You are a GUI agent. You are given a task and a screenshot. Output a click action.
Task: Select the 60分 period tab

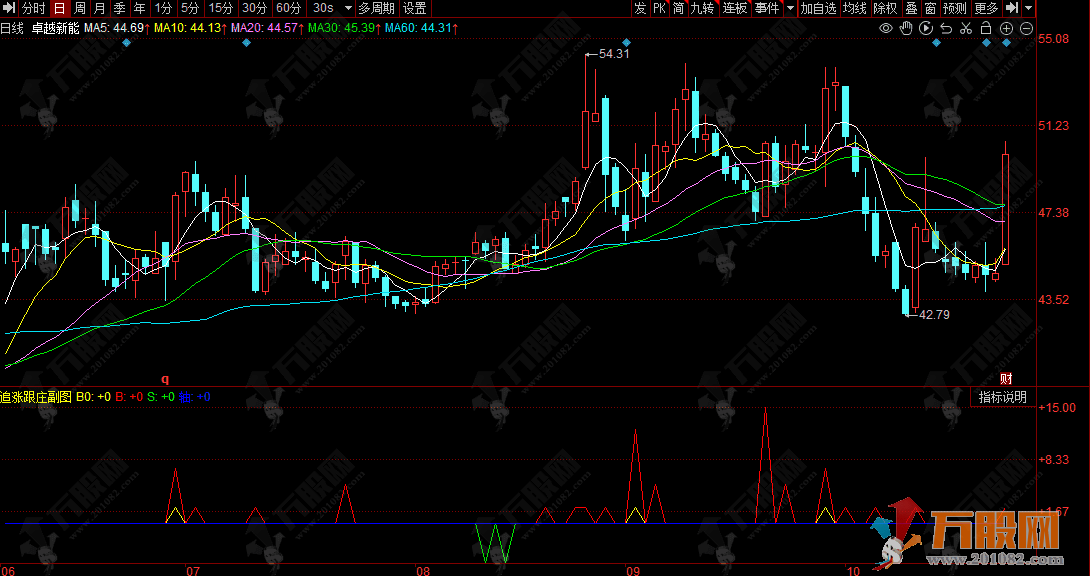[x=288, y=8]
